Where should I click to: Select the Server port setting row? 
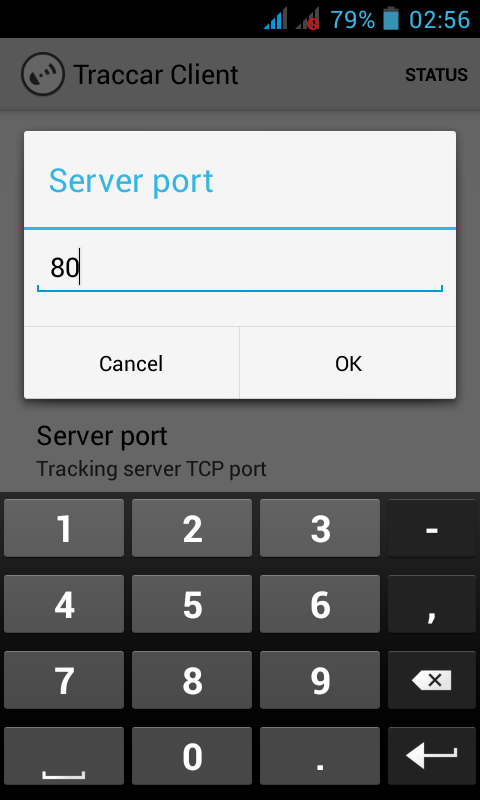(x=240, y=451)
